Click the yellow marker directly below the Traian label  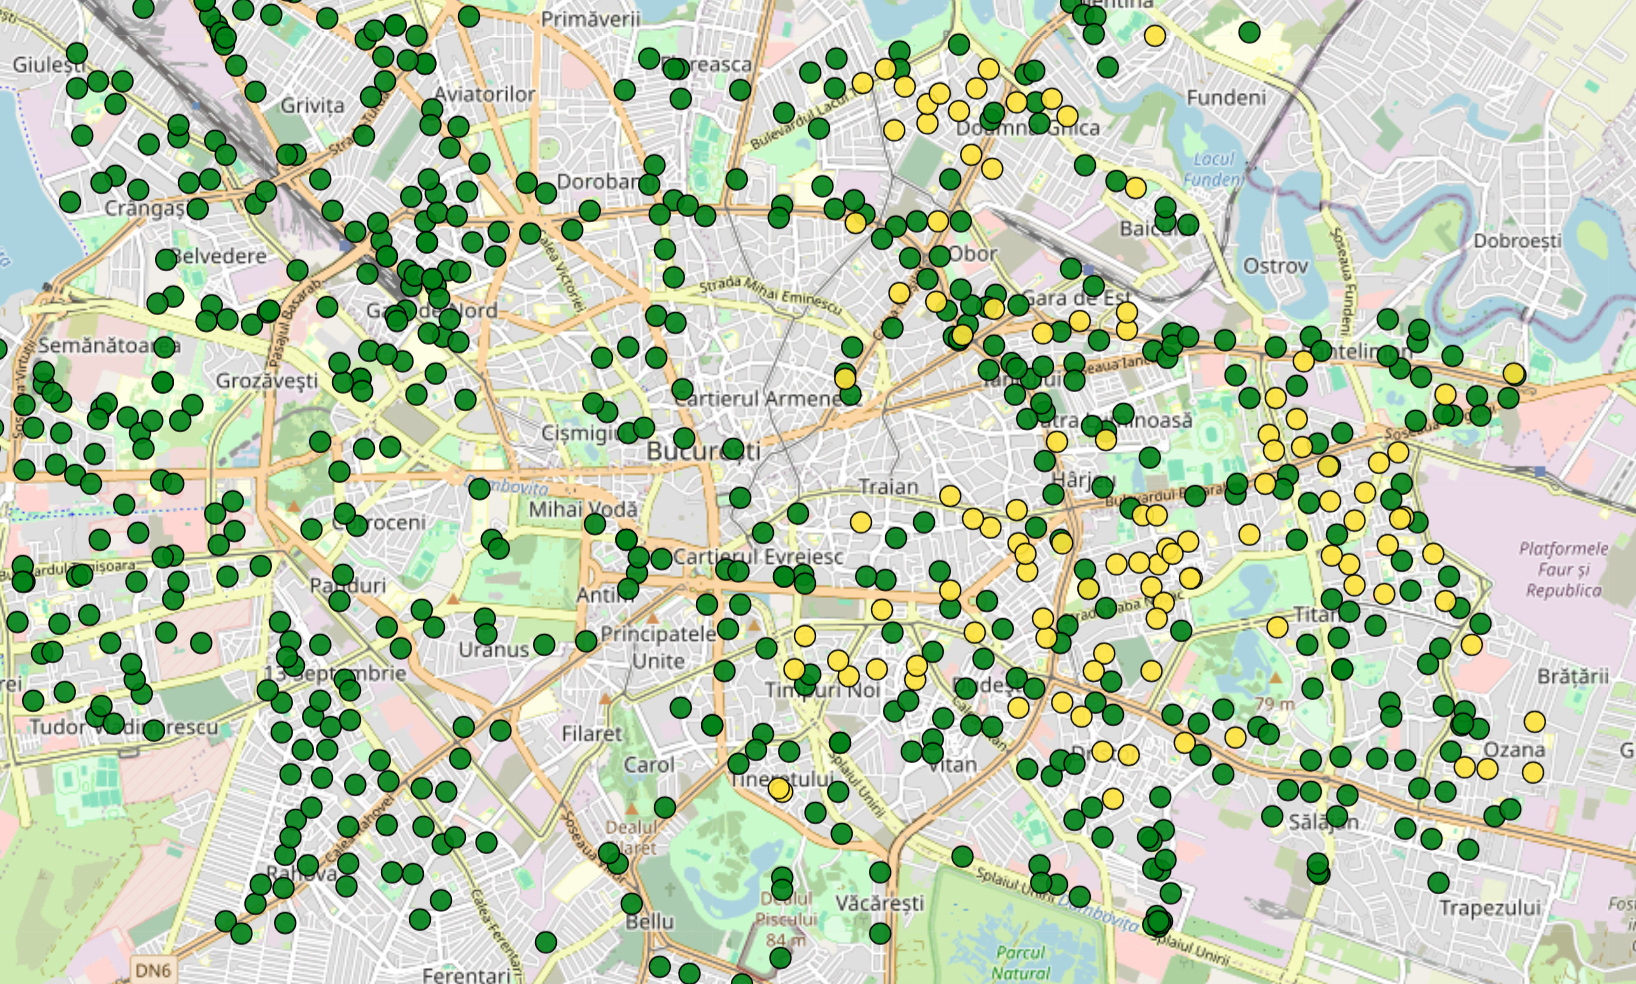click(x=860, y=522)
